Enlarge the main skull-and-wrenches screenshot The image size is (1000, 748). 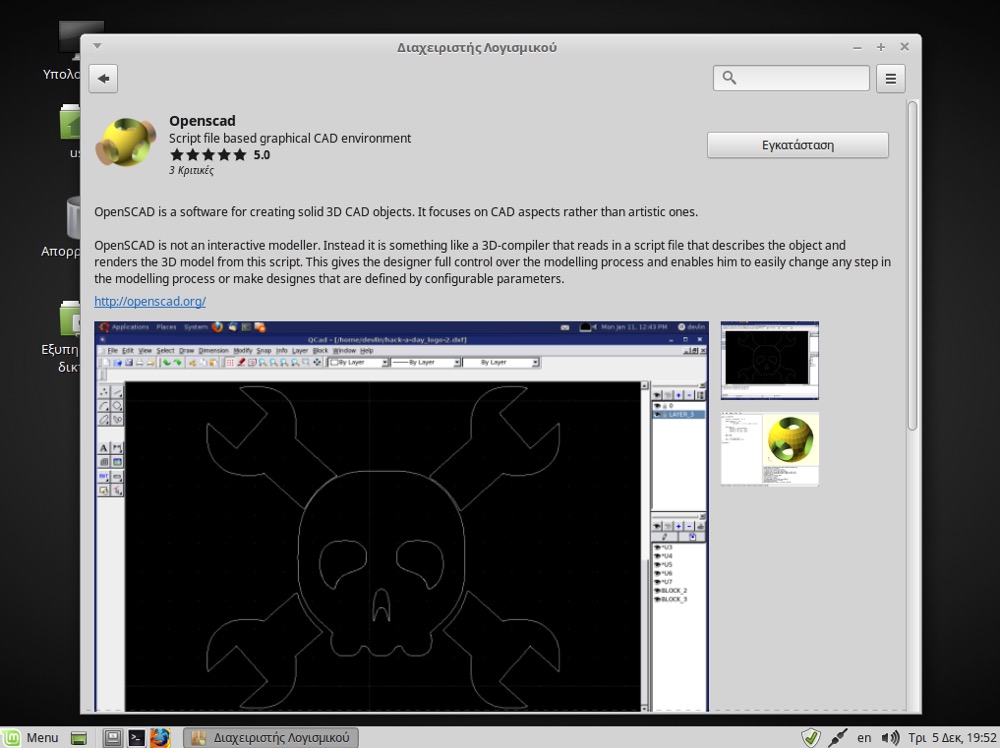[x=401, y=516]
